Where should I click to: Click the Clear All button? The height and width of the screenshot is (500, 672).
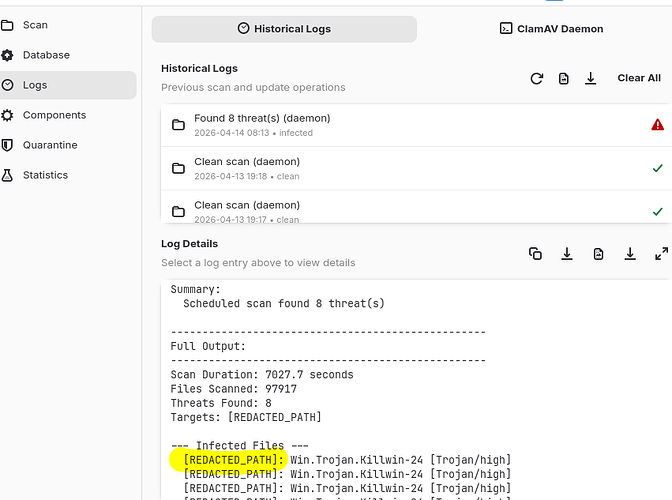click(639, 78)
